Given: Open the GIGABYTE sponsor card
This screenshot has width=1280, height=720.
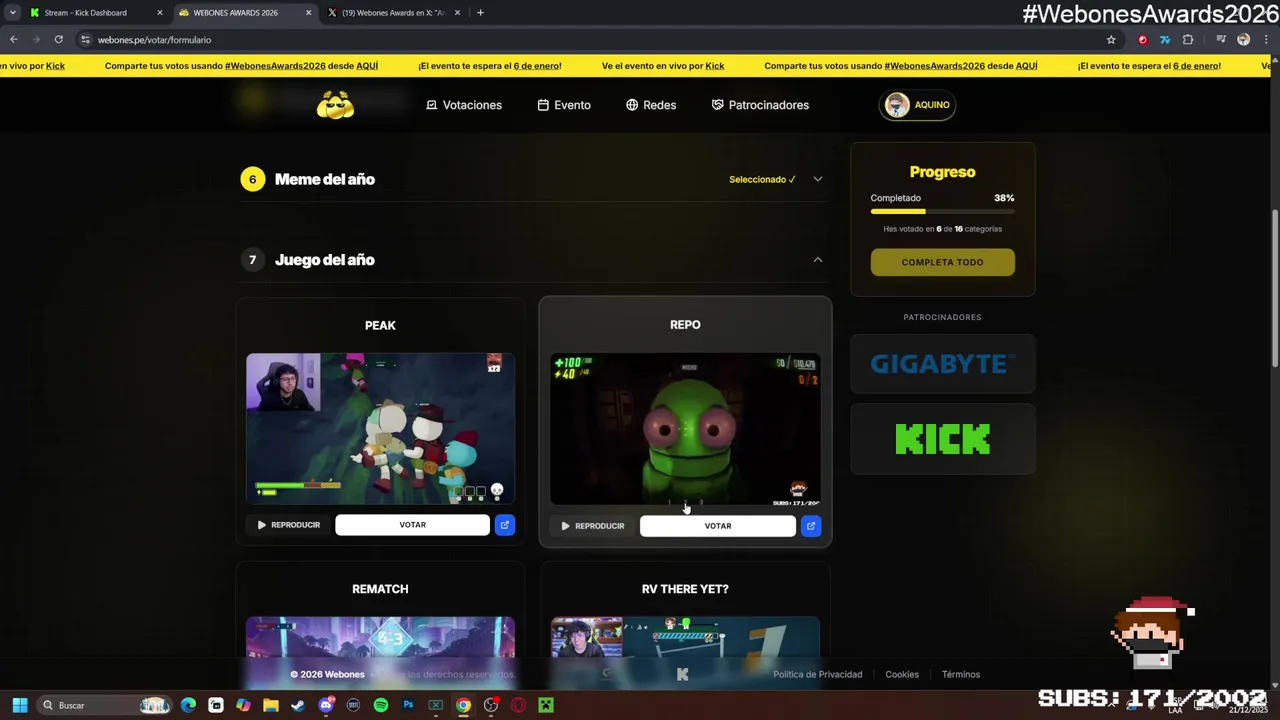Looking at the screenshot, I should pyautogui.click(x=942, y=364).
